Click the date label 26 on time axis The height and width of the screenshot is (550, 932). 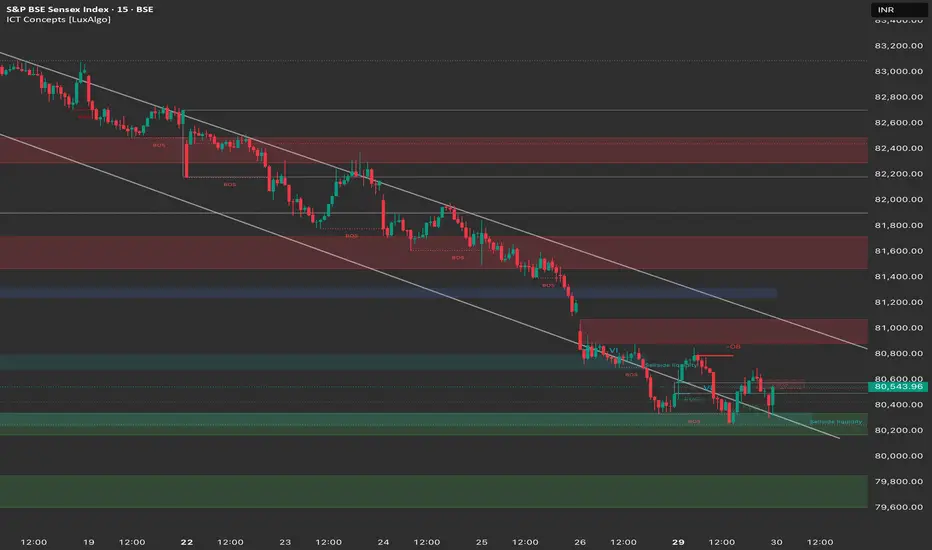click(578, 542)
